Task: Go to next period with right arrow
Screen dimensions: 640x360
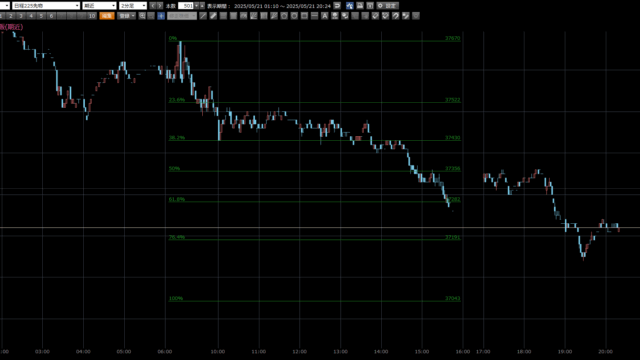Action: point(160,6)
